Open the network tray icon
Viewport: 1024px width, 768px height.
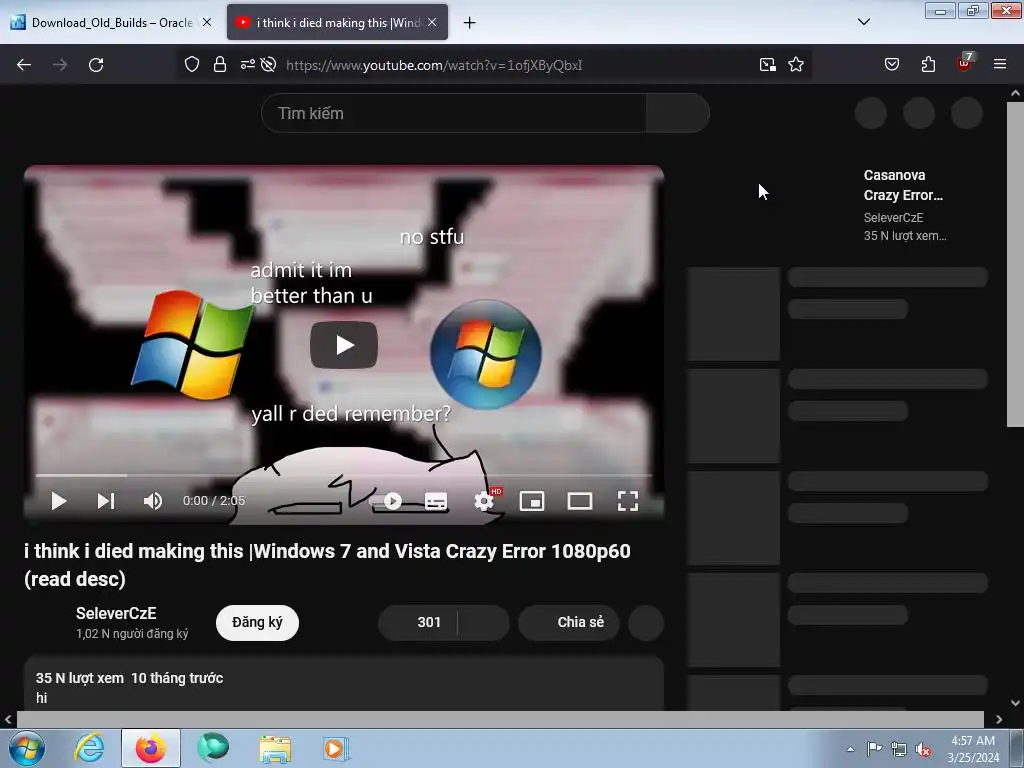tap(899, 749)
